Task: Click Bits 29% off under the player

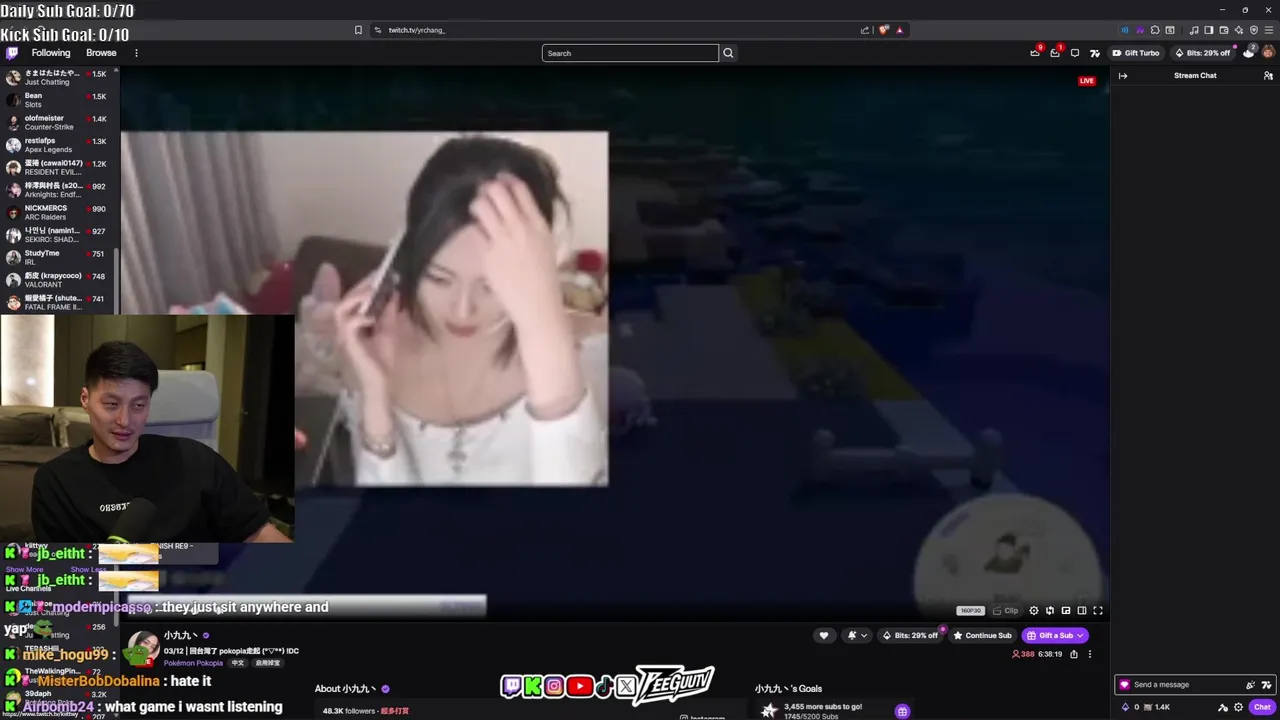Action: coord(909,635)
